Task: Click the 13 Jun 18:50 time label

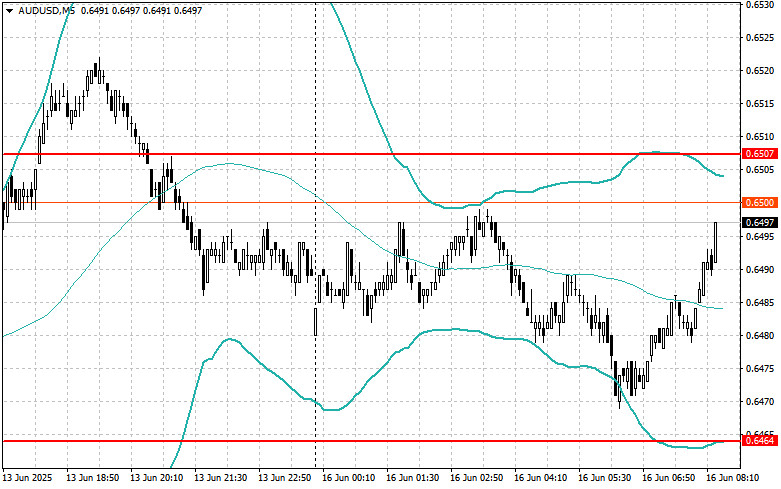Action: pos(93,478)
